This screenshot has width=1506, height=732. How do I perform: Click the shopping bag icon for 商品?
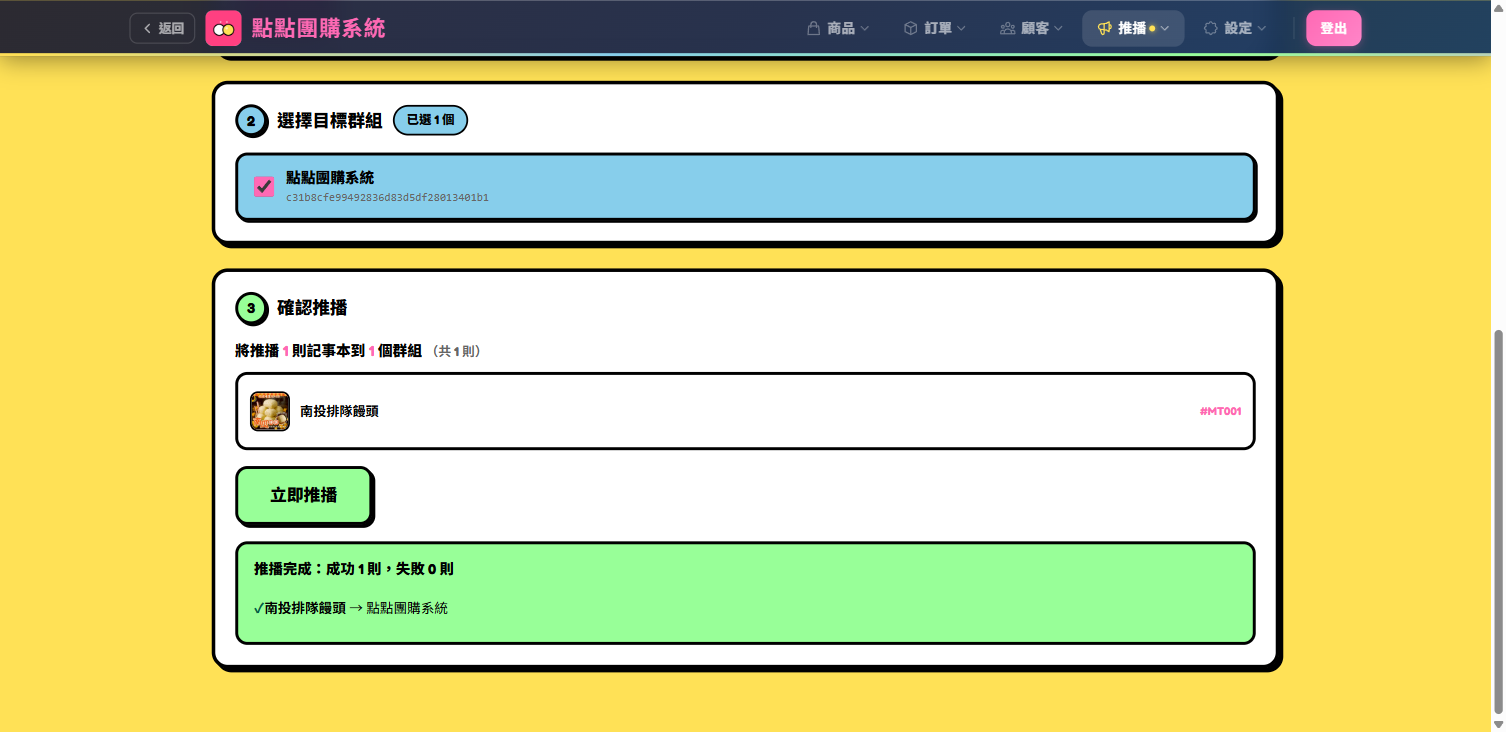(814, 29)
